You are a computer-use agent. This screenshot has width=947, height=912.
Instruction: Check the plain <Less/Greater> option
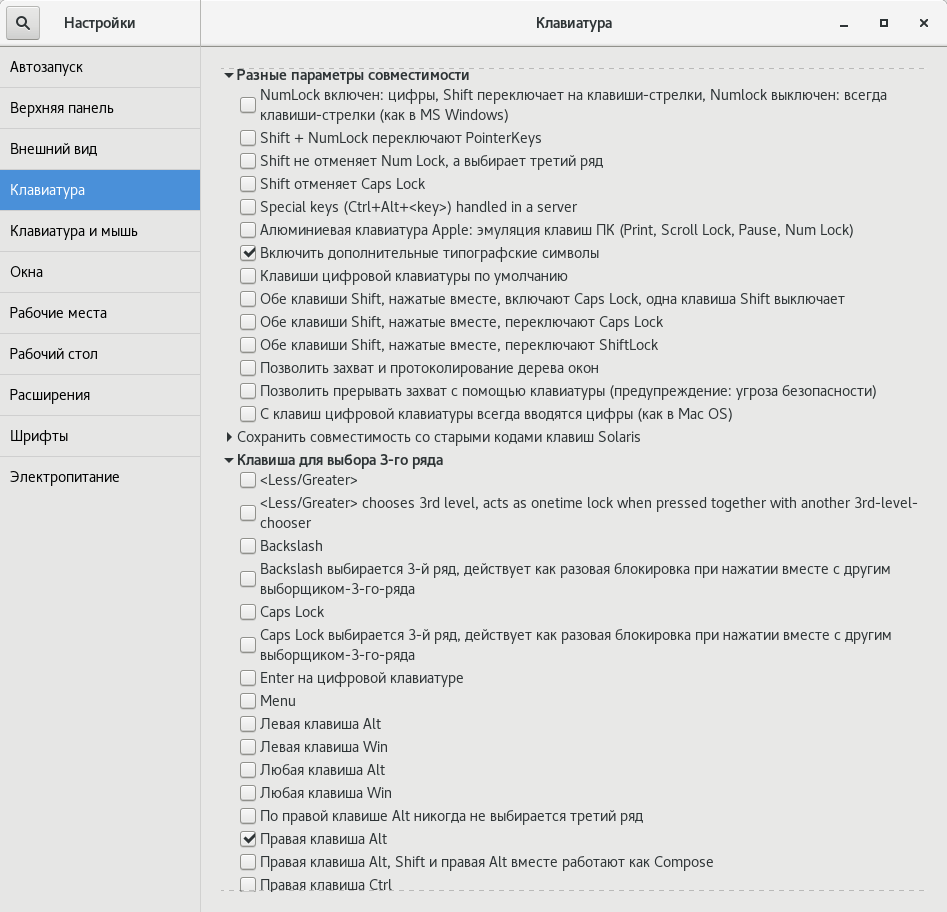point(248,480)
